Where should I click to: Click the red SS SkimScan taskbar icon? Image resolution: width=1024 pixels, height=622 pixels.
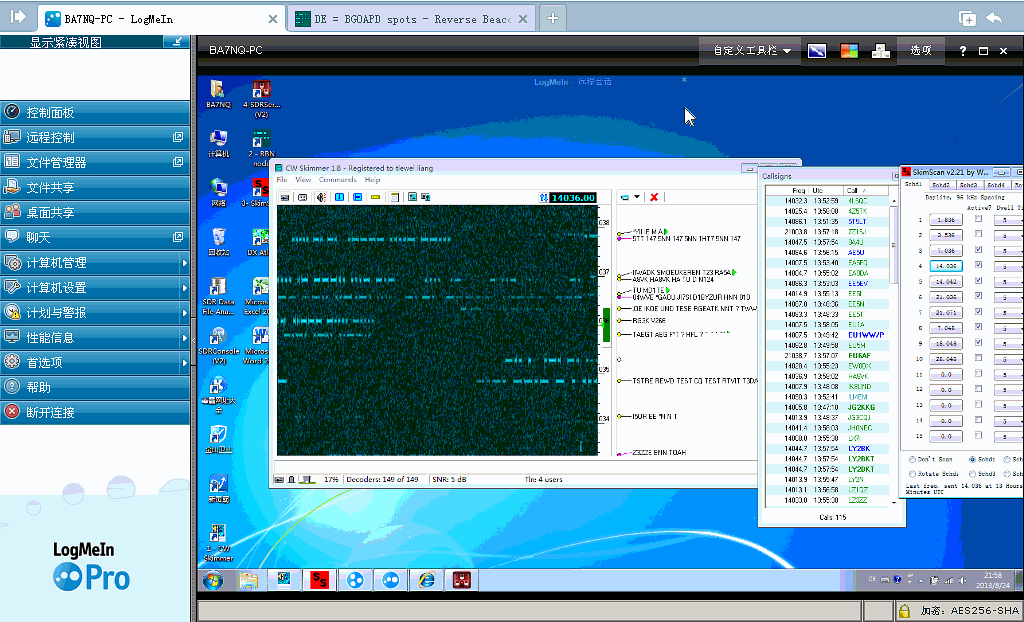point(319,580)
